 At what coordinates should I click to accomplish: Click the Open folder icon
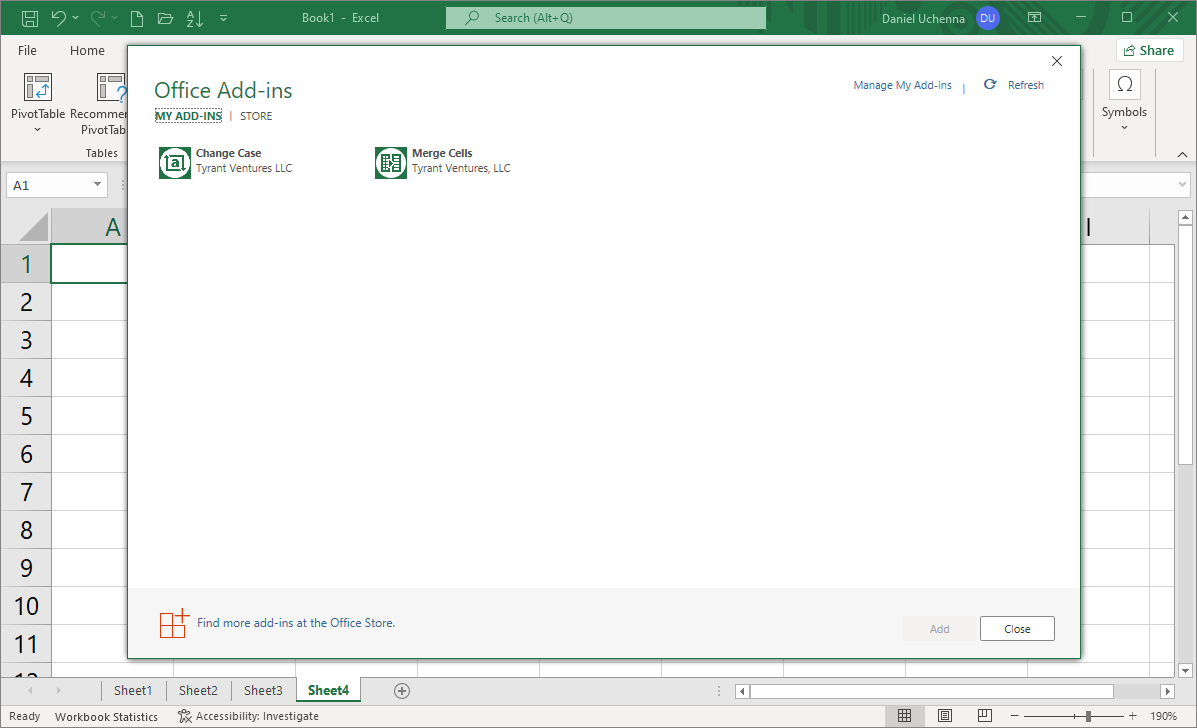(166, 18)
